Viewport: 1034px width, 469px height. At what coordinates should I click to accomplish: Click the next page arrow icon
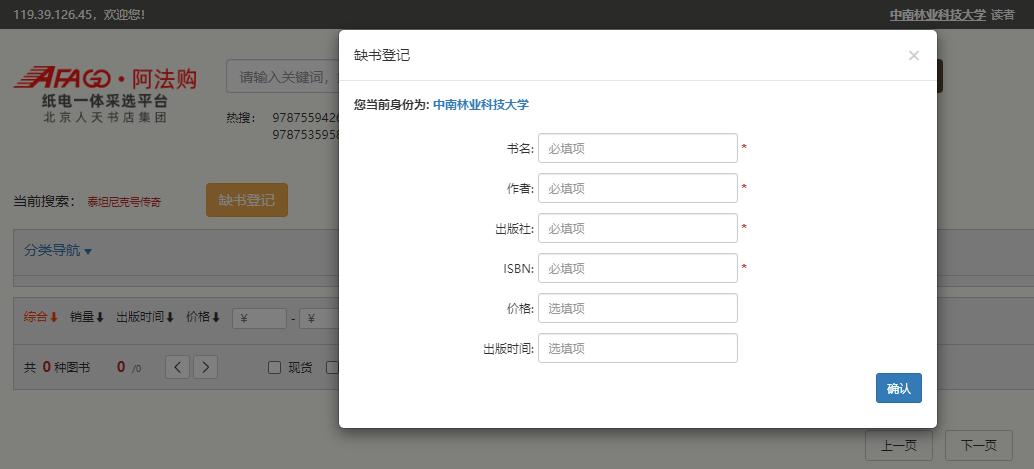pos(205,367)
